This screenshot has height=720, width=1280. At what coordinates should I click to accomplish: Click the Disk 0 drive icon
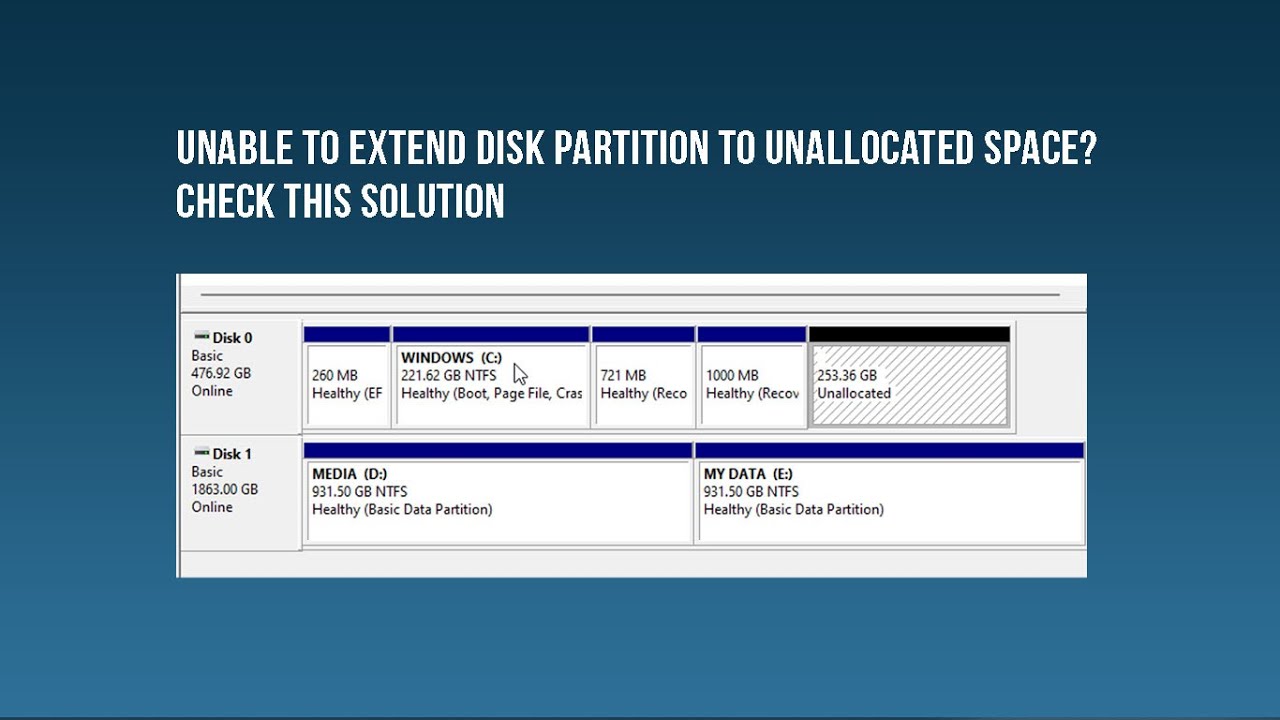tap(201, 338)
